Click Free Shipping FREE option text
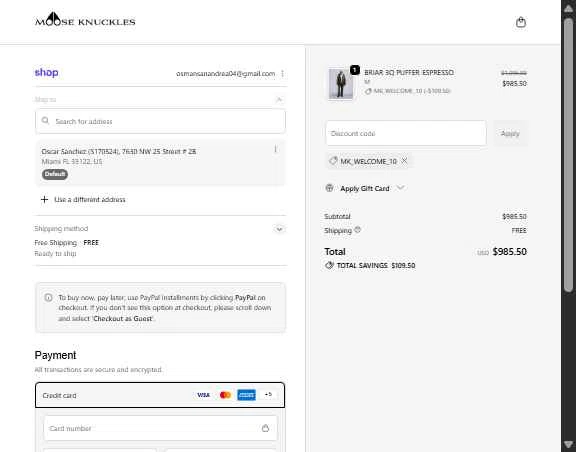The height and width of the screenshot is (452, 576). click(66, 243)
